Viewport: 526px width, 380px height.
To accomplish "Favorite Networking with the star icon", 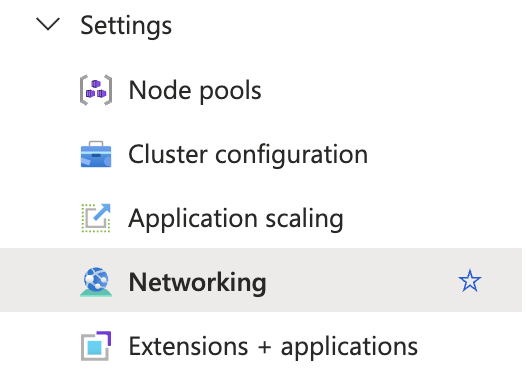I will [x=470, y=281].
